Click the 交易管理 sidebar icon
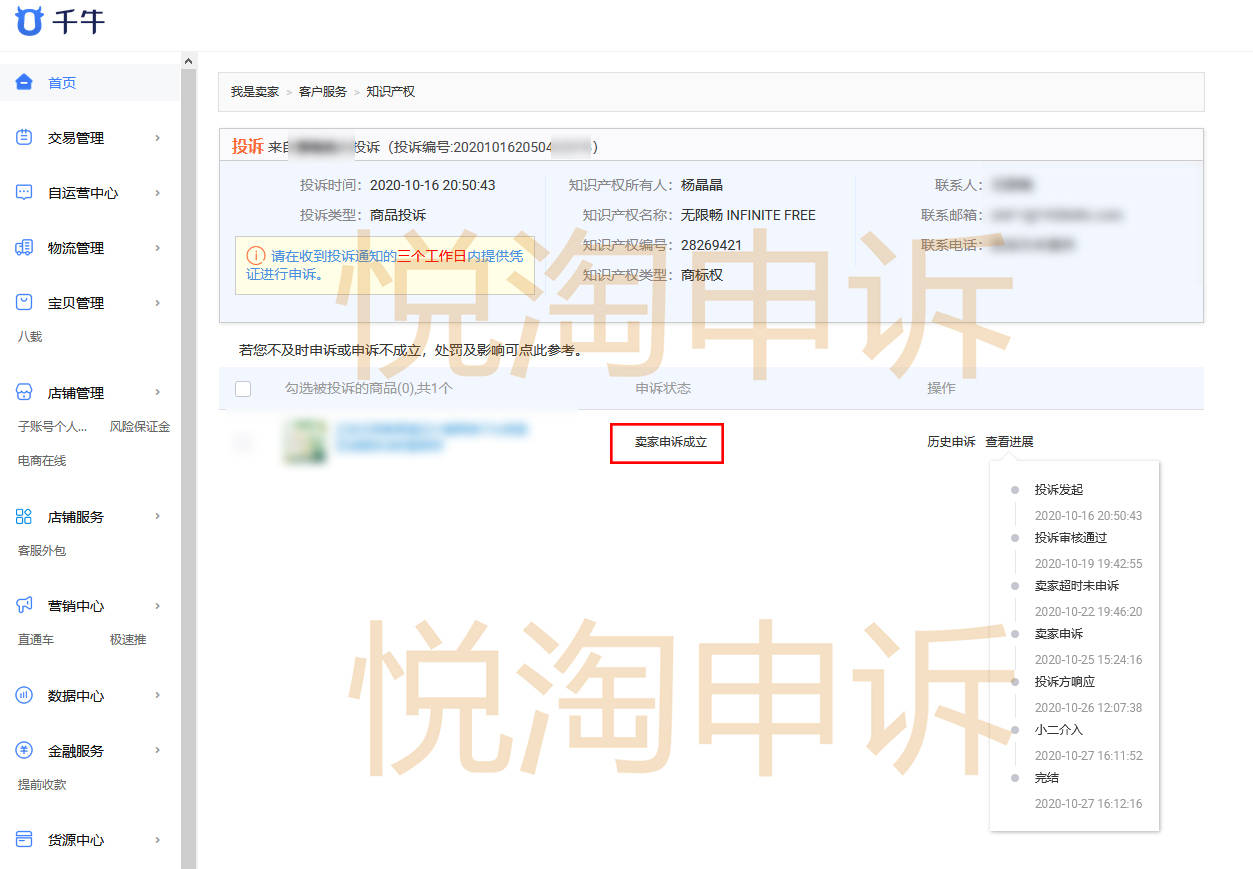 (24, 138)
